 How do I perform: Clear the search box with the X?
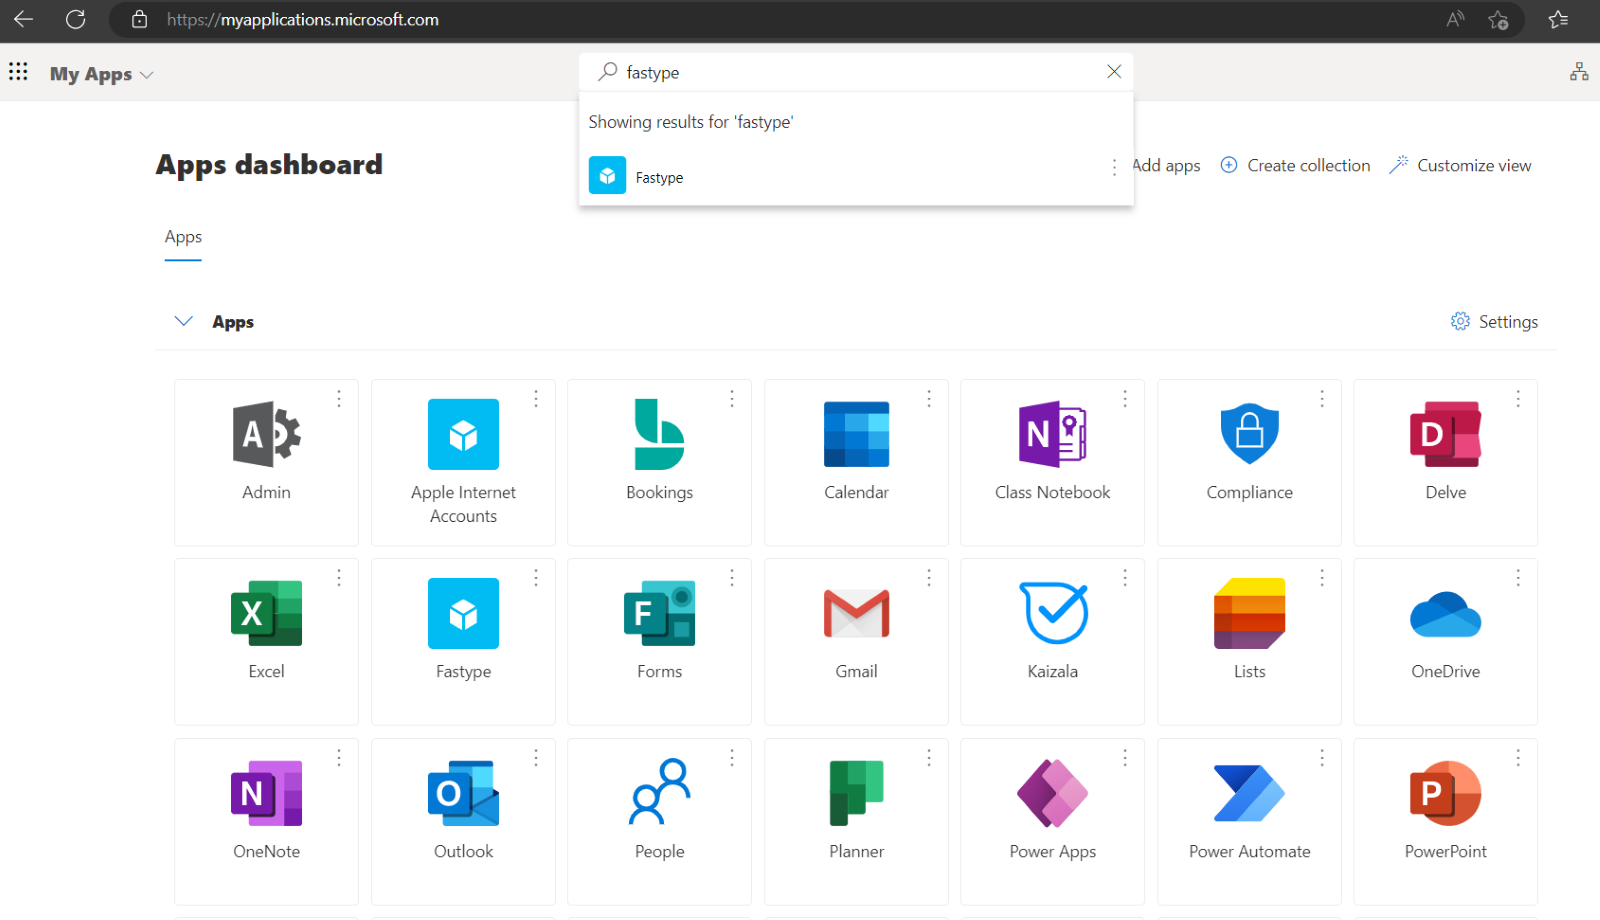[x=1114, y=72]
